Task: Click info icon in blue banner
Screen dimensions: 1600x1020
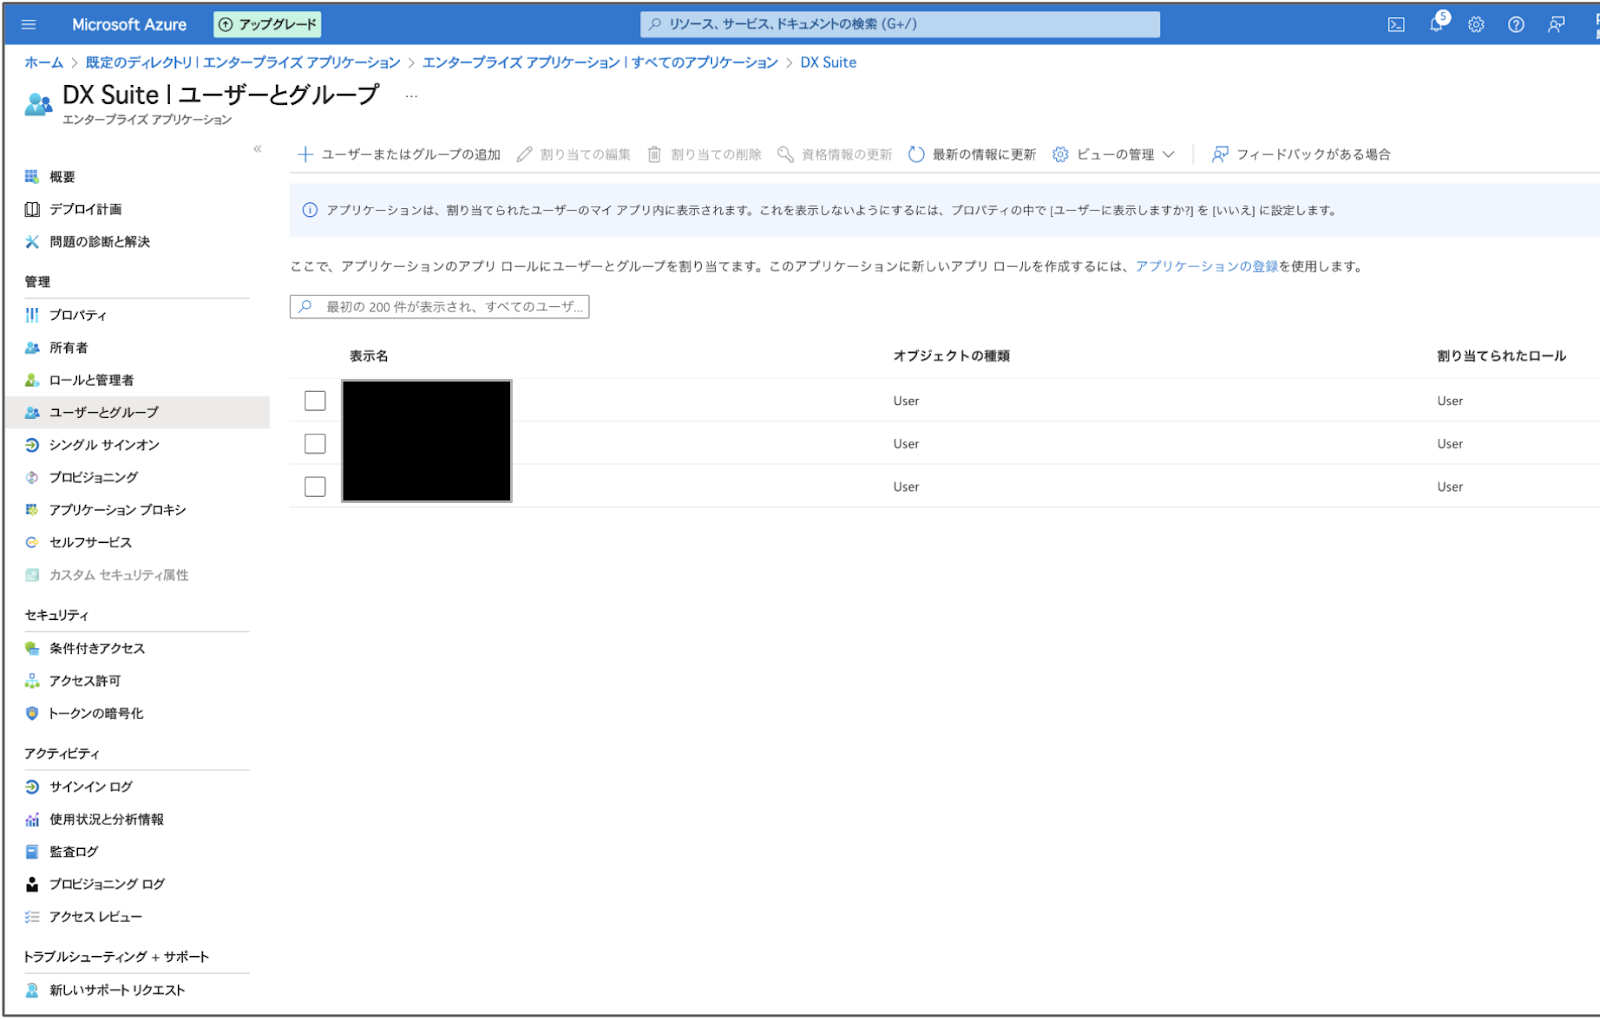Action: coord(310,210)
